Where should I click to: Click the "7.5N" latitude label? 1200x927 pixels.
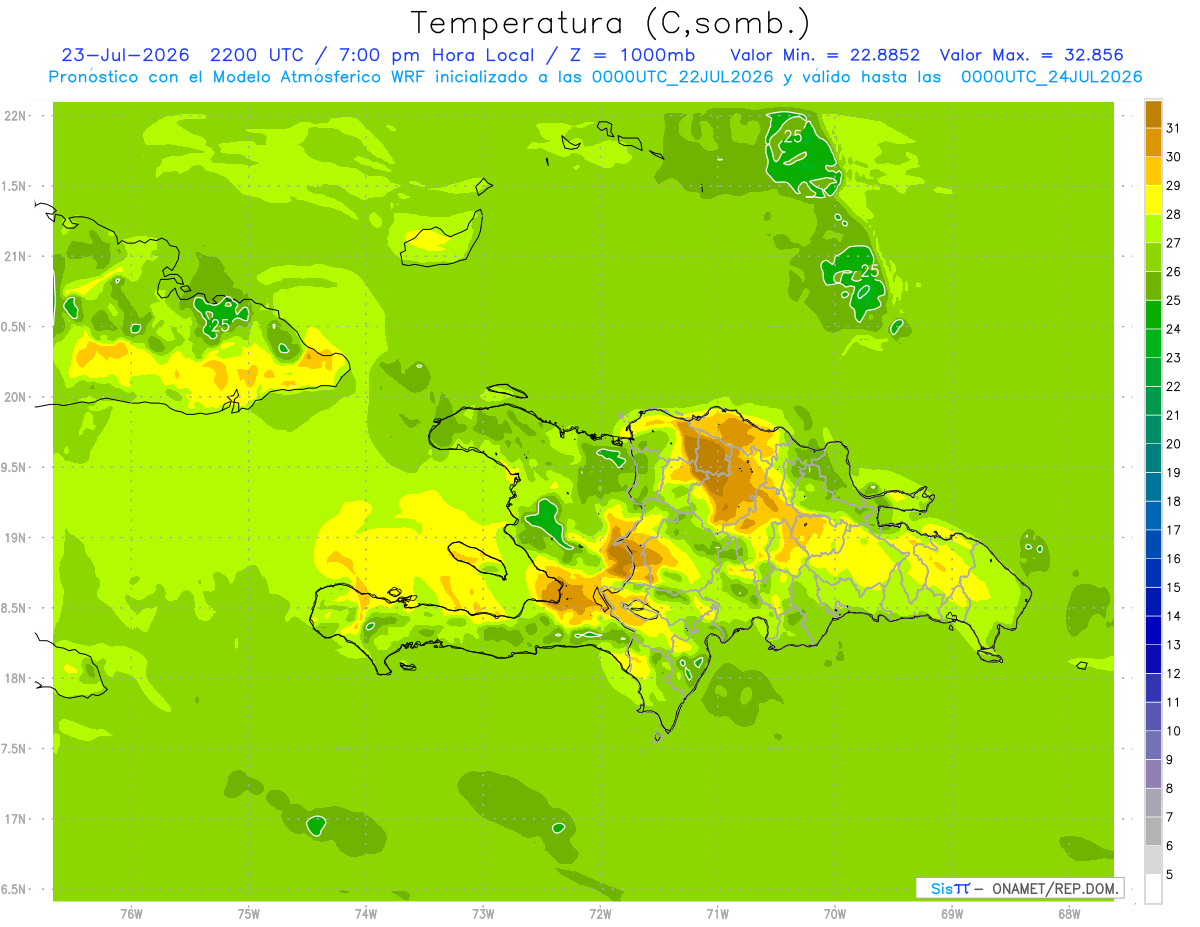(x=15, y=748)
